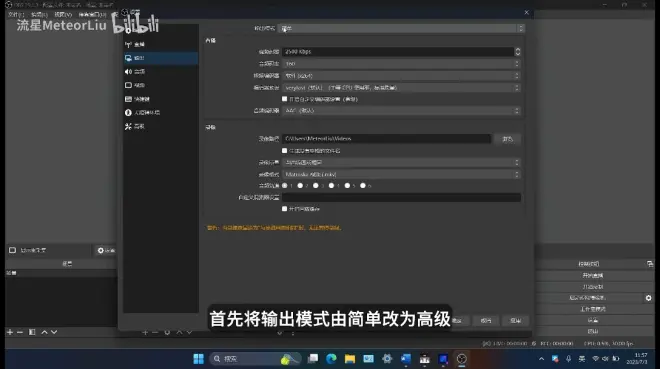
Task: Open the Advanced settings tools icon
Action: [128, 126]
